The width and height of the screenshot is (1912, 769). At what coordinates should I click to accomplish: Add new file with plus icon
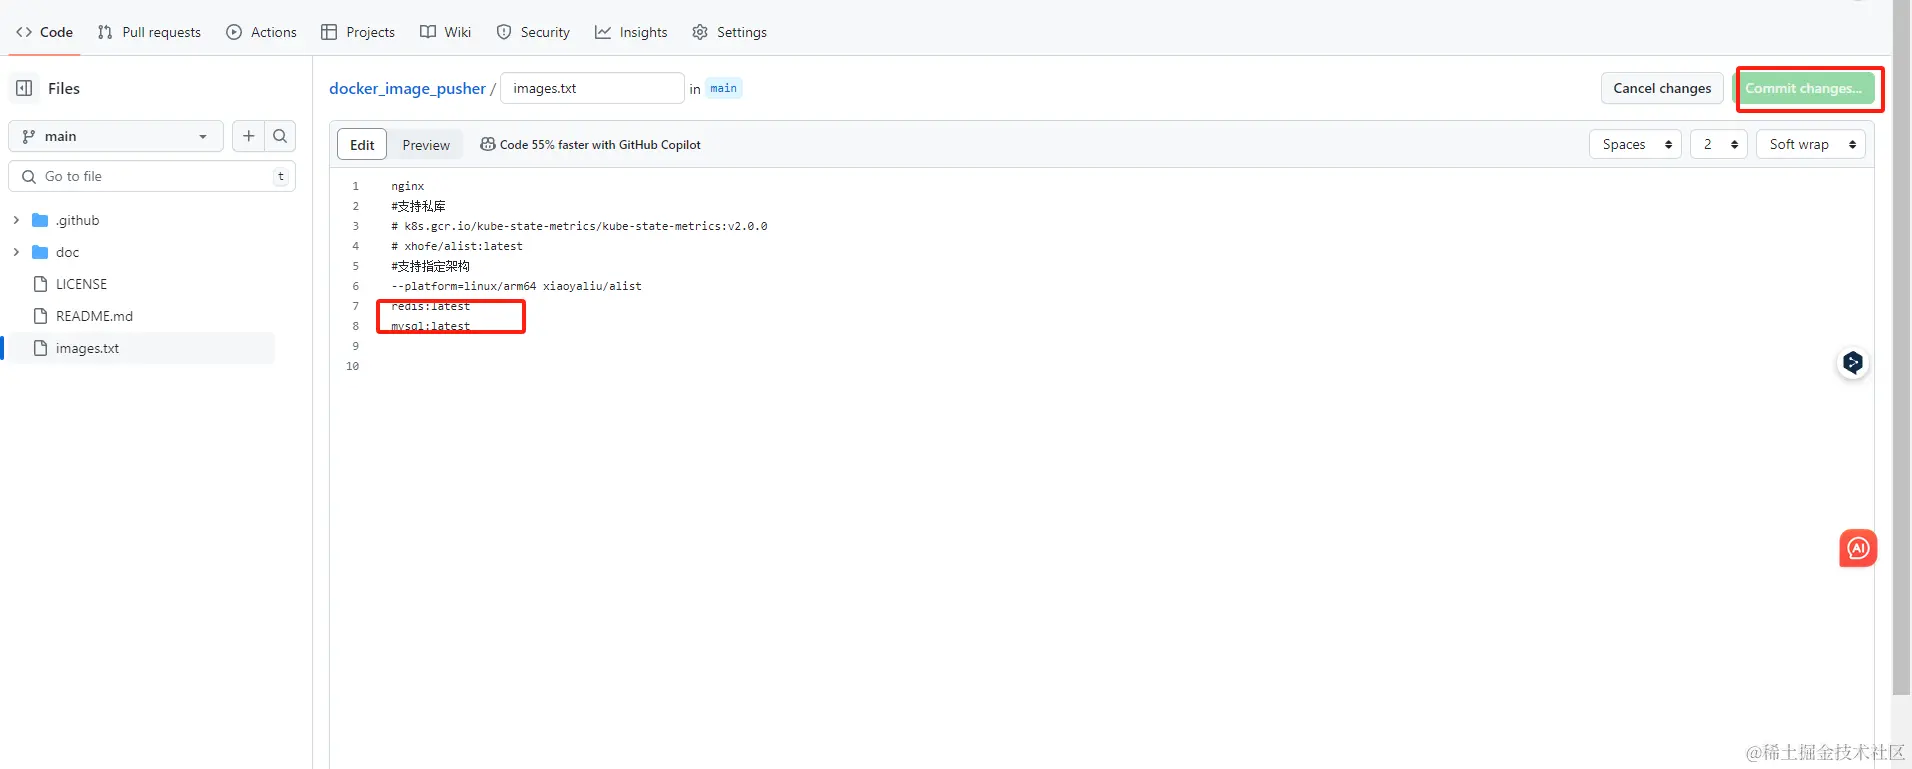[x=249, y=136]
